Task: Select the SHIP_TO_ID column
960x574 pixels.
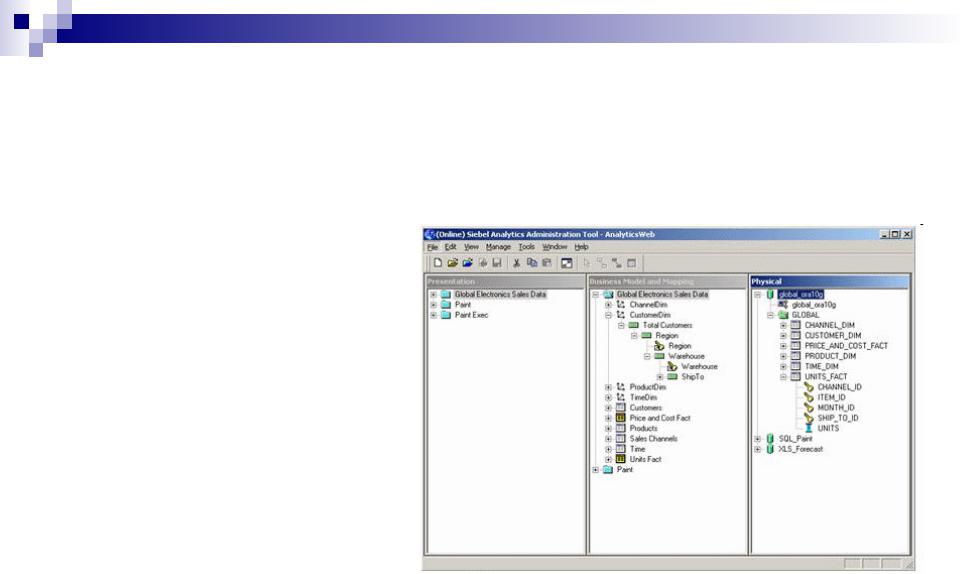Action: click(x=838, y=418)
